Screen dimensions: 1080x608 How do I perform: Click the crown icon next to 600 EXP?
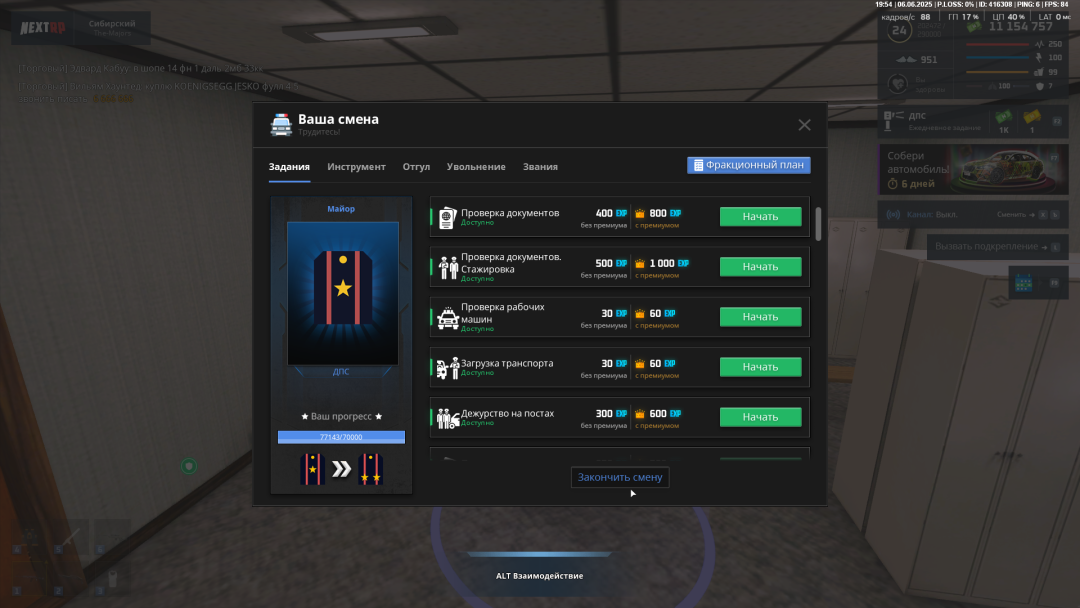640,414
